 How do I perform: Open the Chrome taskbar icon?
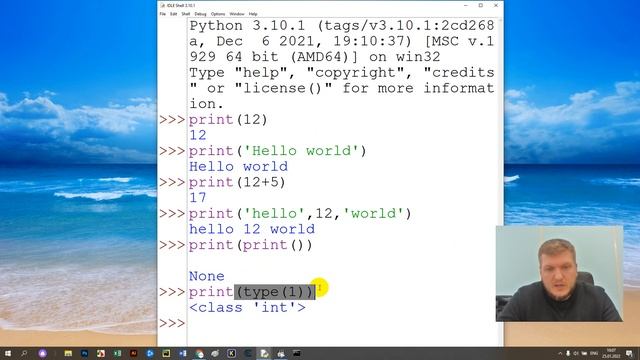199,353
